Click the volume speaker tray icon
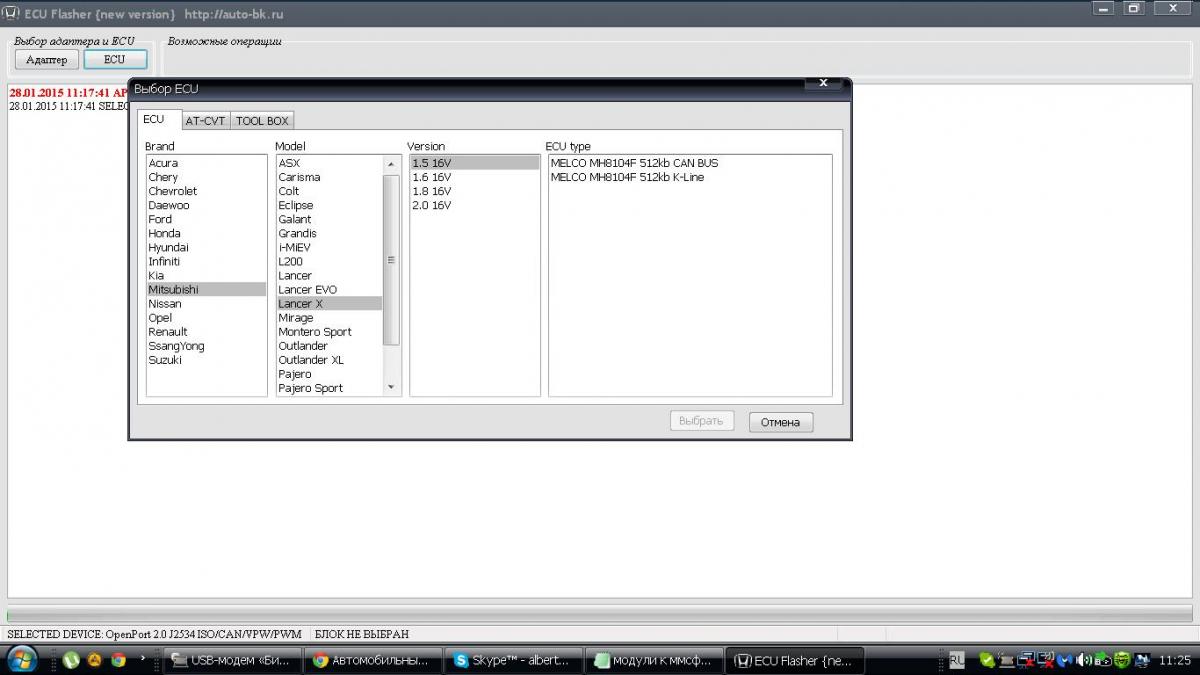The height and width of the screenshot is (675, 1200). pyautogui.click(x=1083, y=660)
